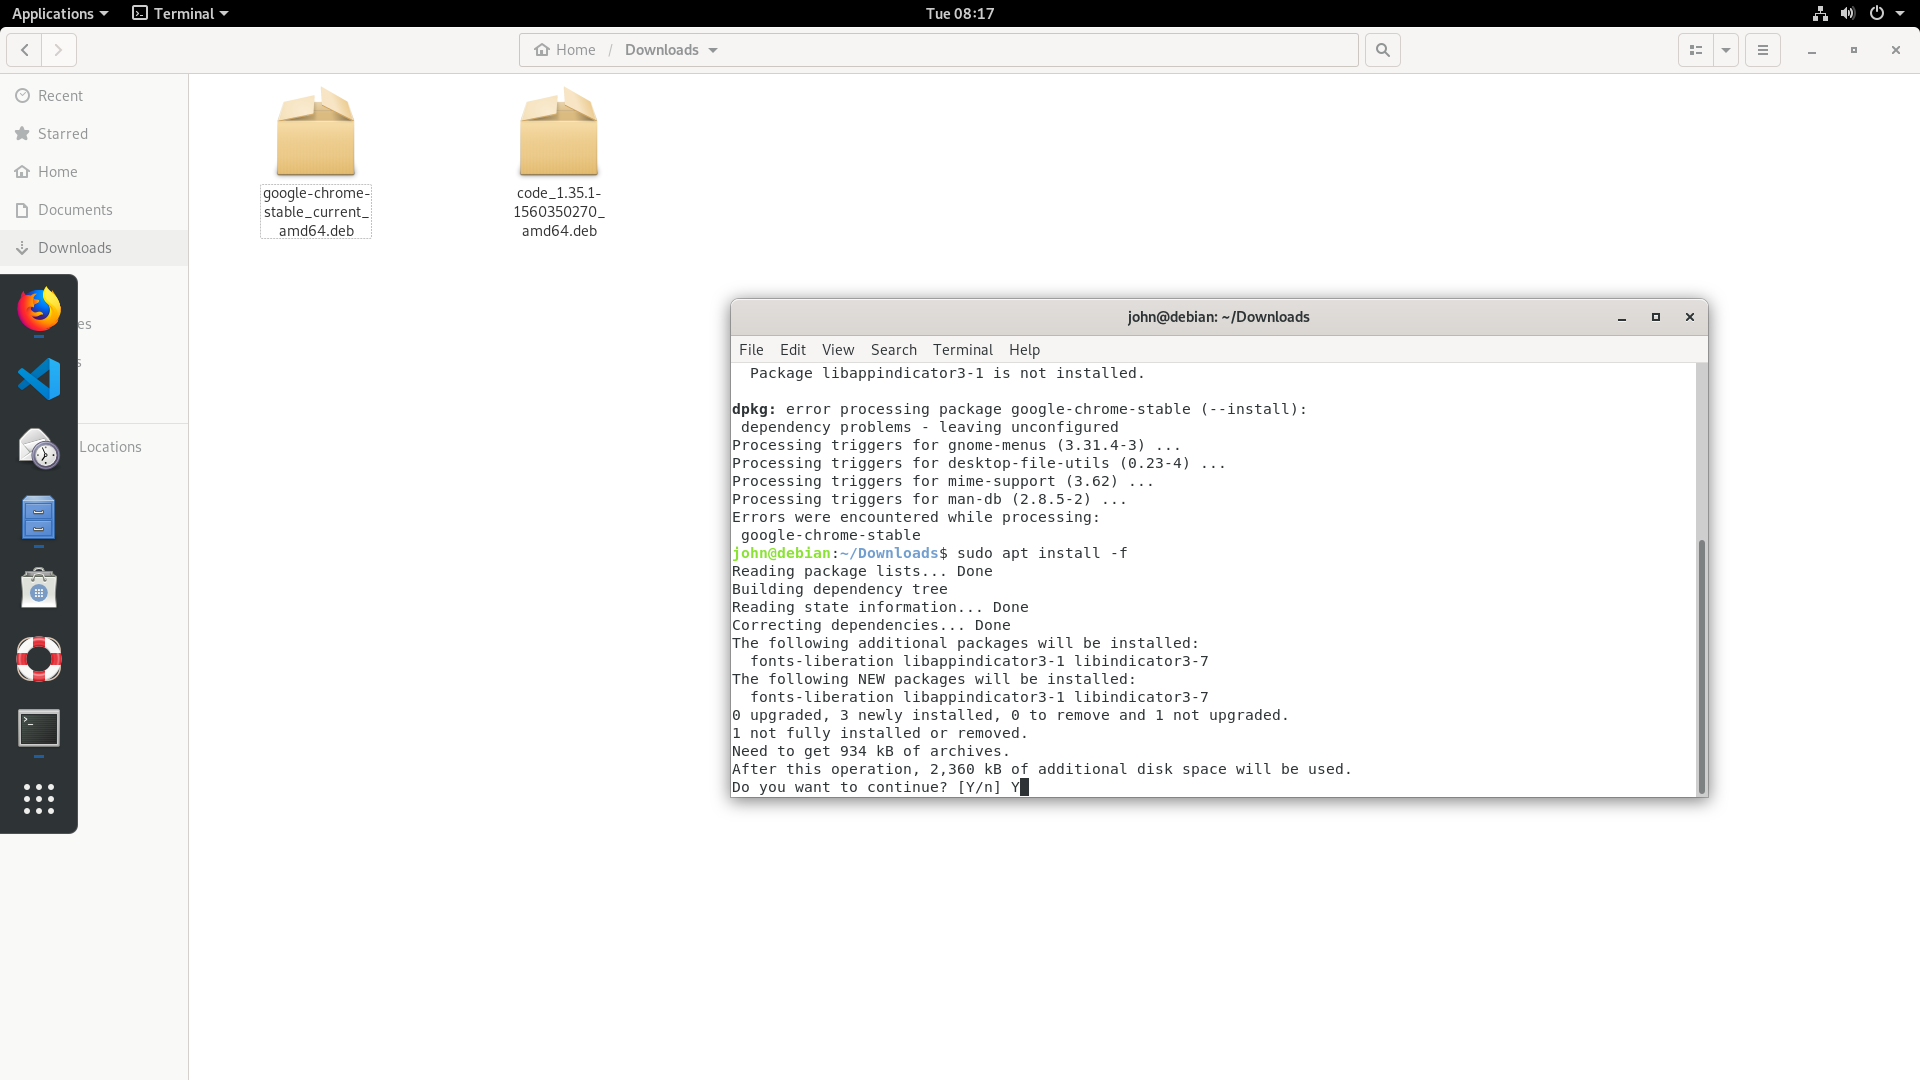
Task: Maximize the Files window
Action: (1854, 50)
